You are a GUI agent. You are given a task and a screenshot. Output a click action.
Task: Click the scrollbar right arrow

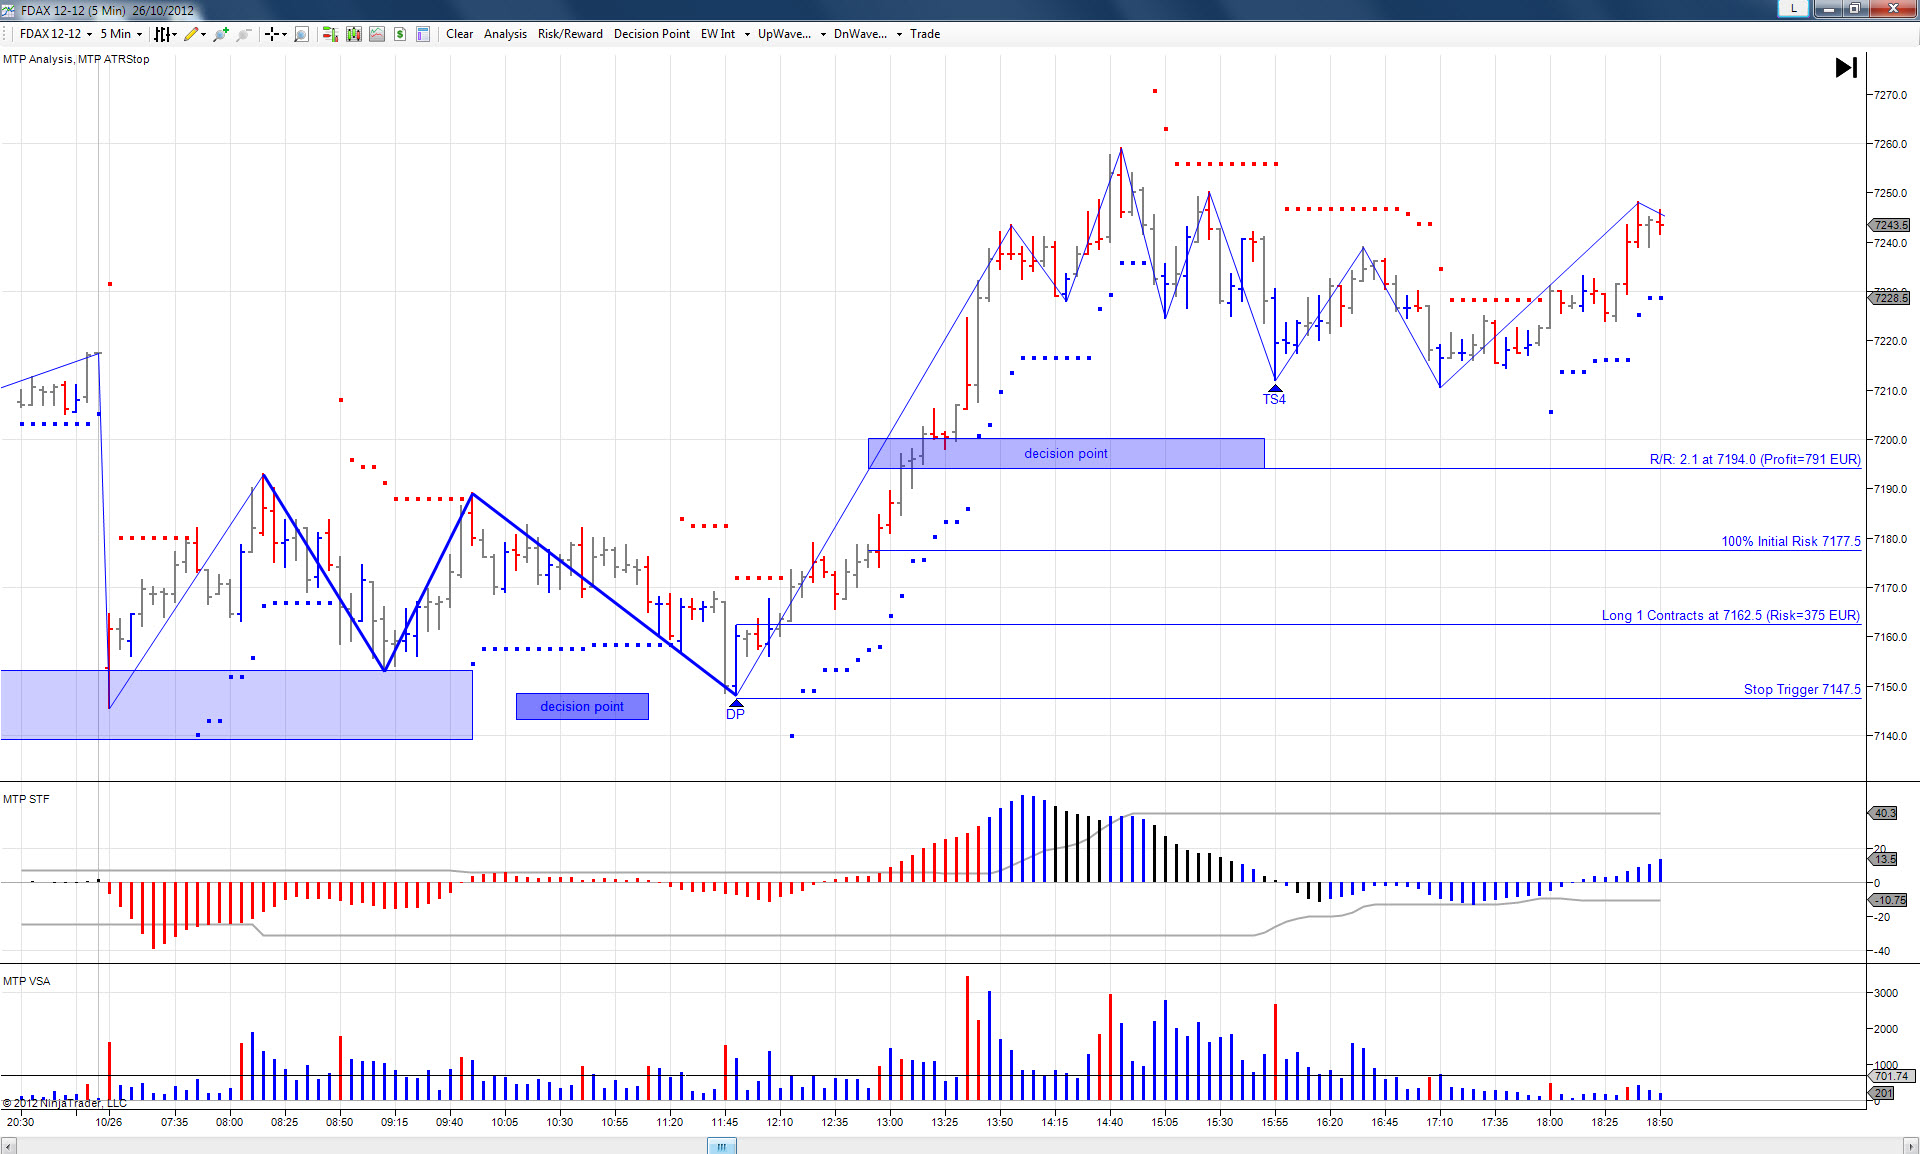pyautogui.click(x=1910, y=1146)
